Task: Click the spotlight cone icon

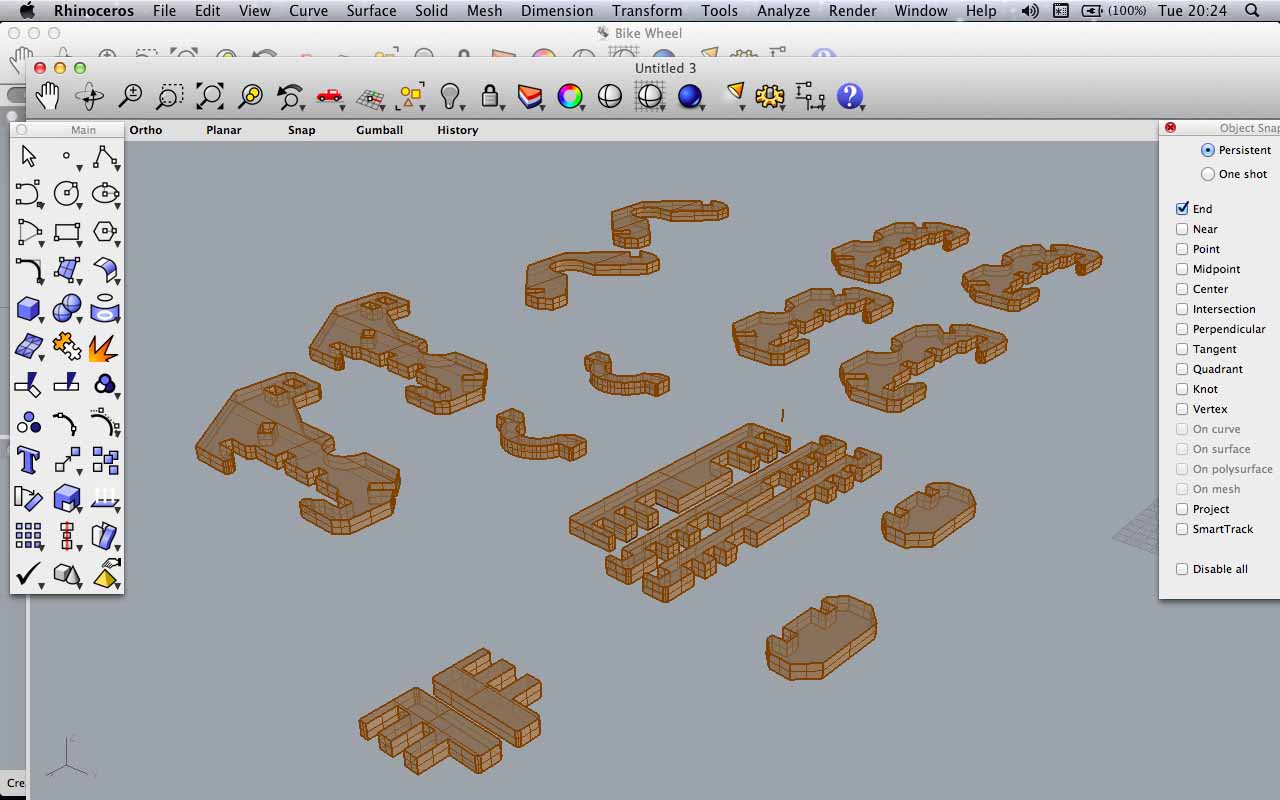Action: pos(735,94)
